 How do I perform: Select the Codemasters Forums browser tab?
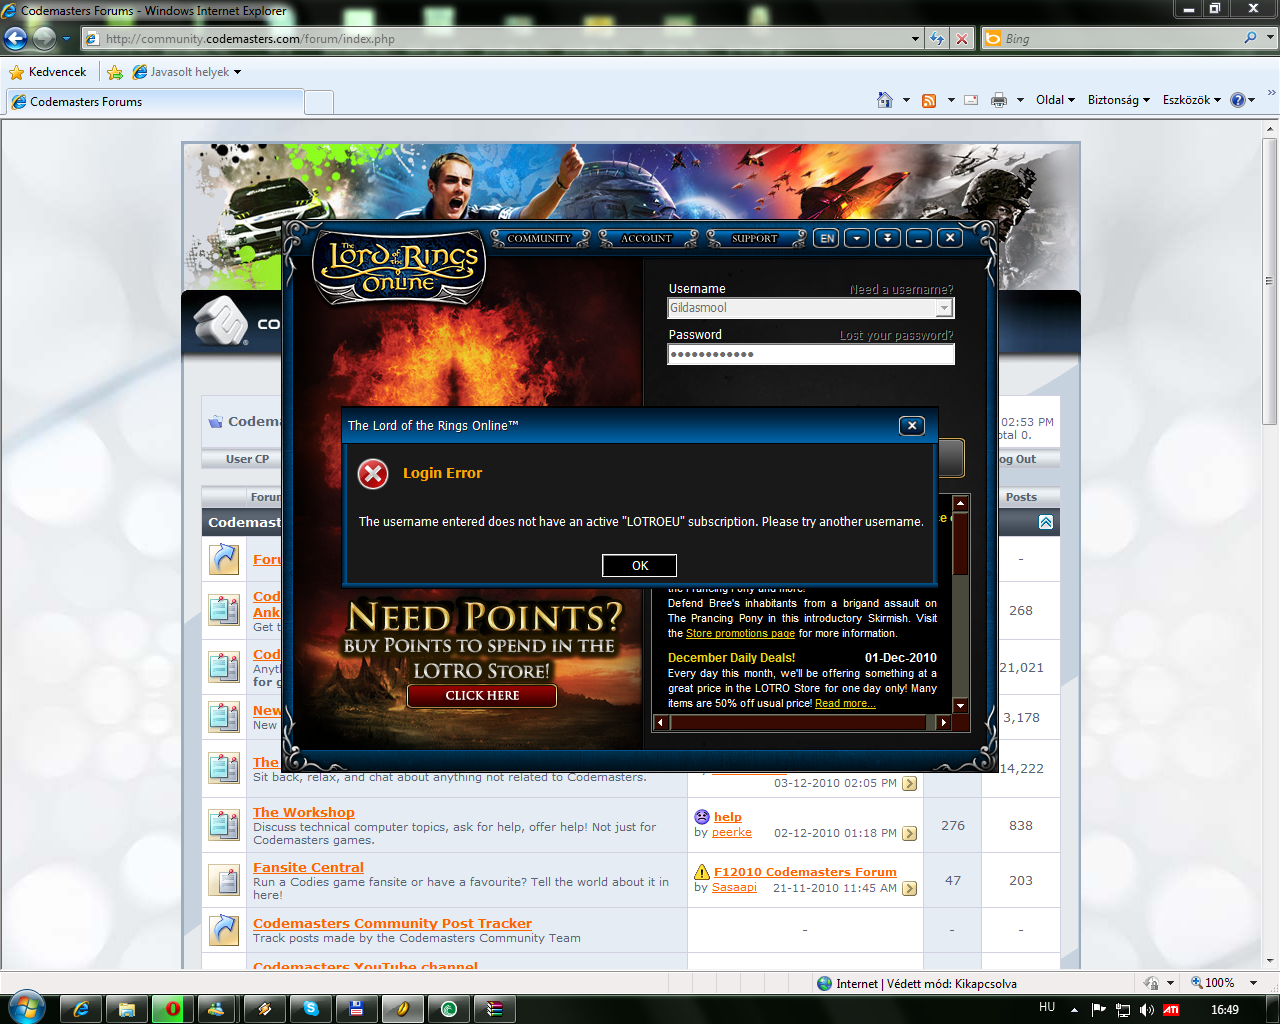point(154,102)
